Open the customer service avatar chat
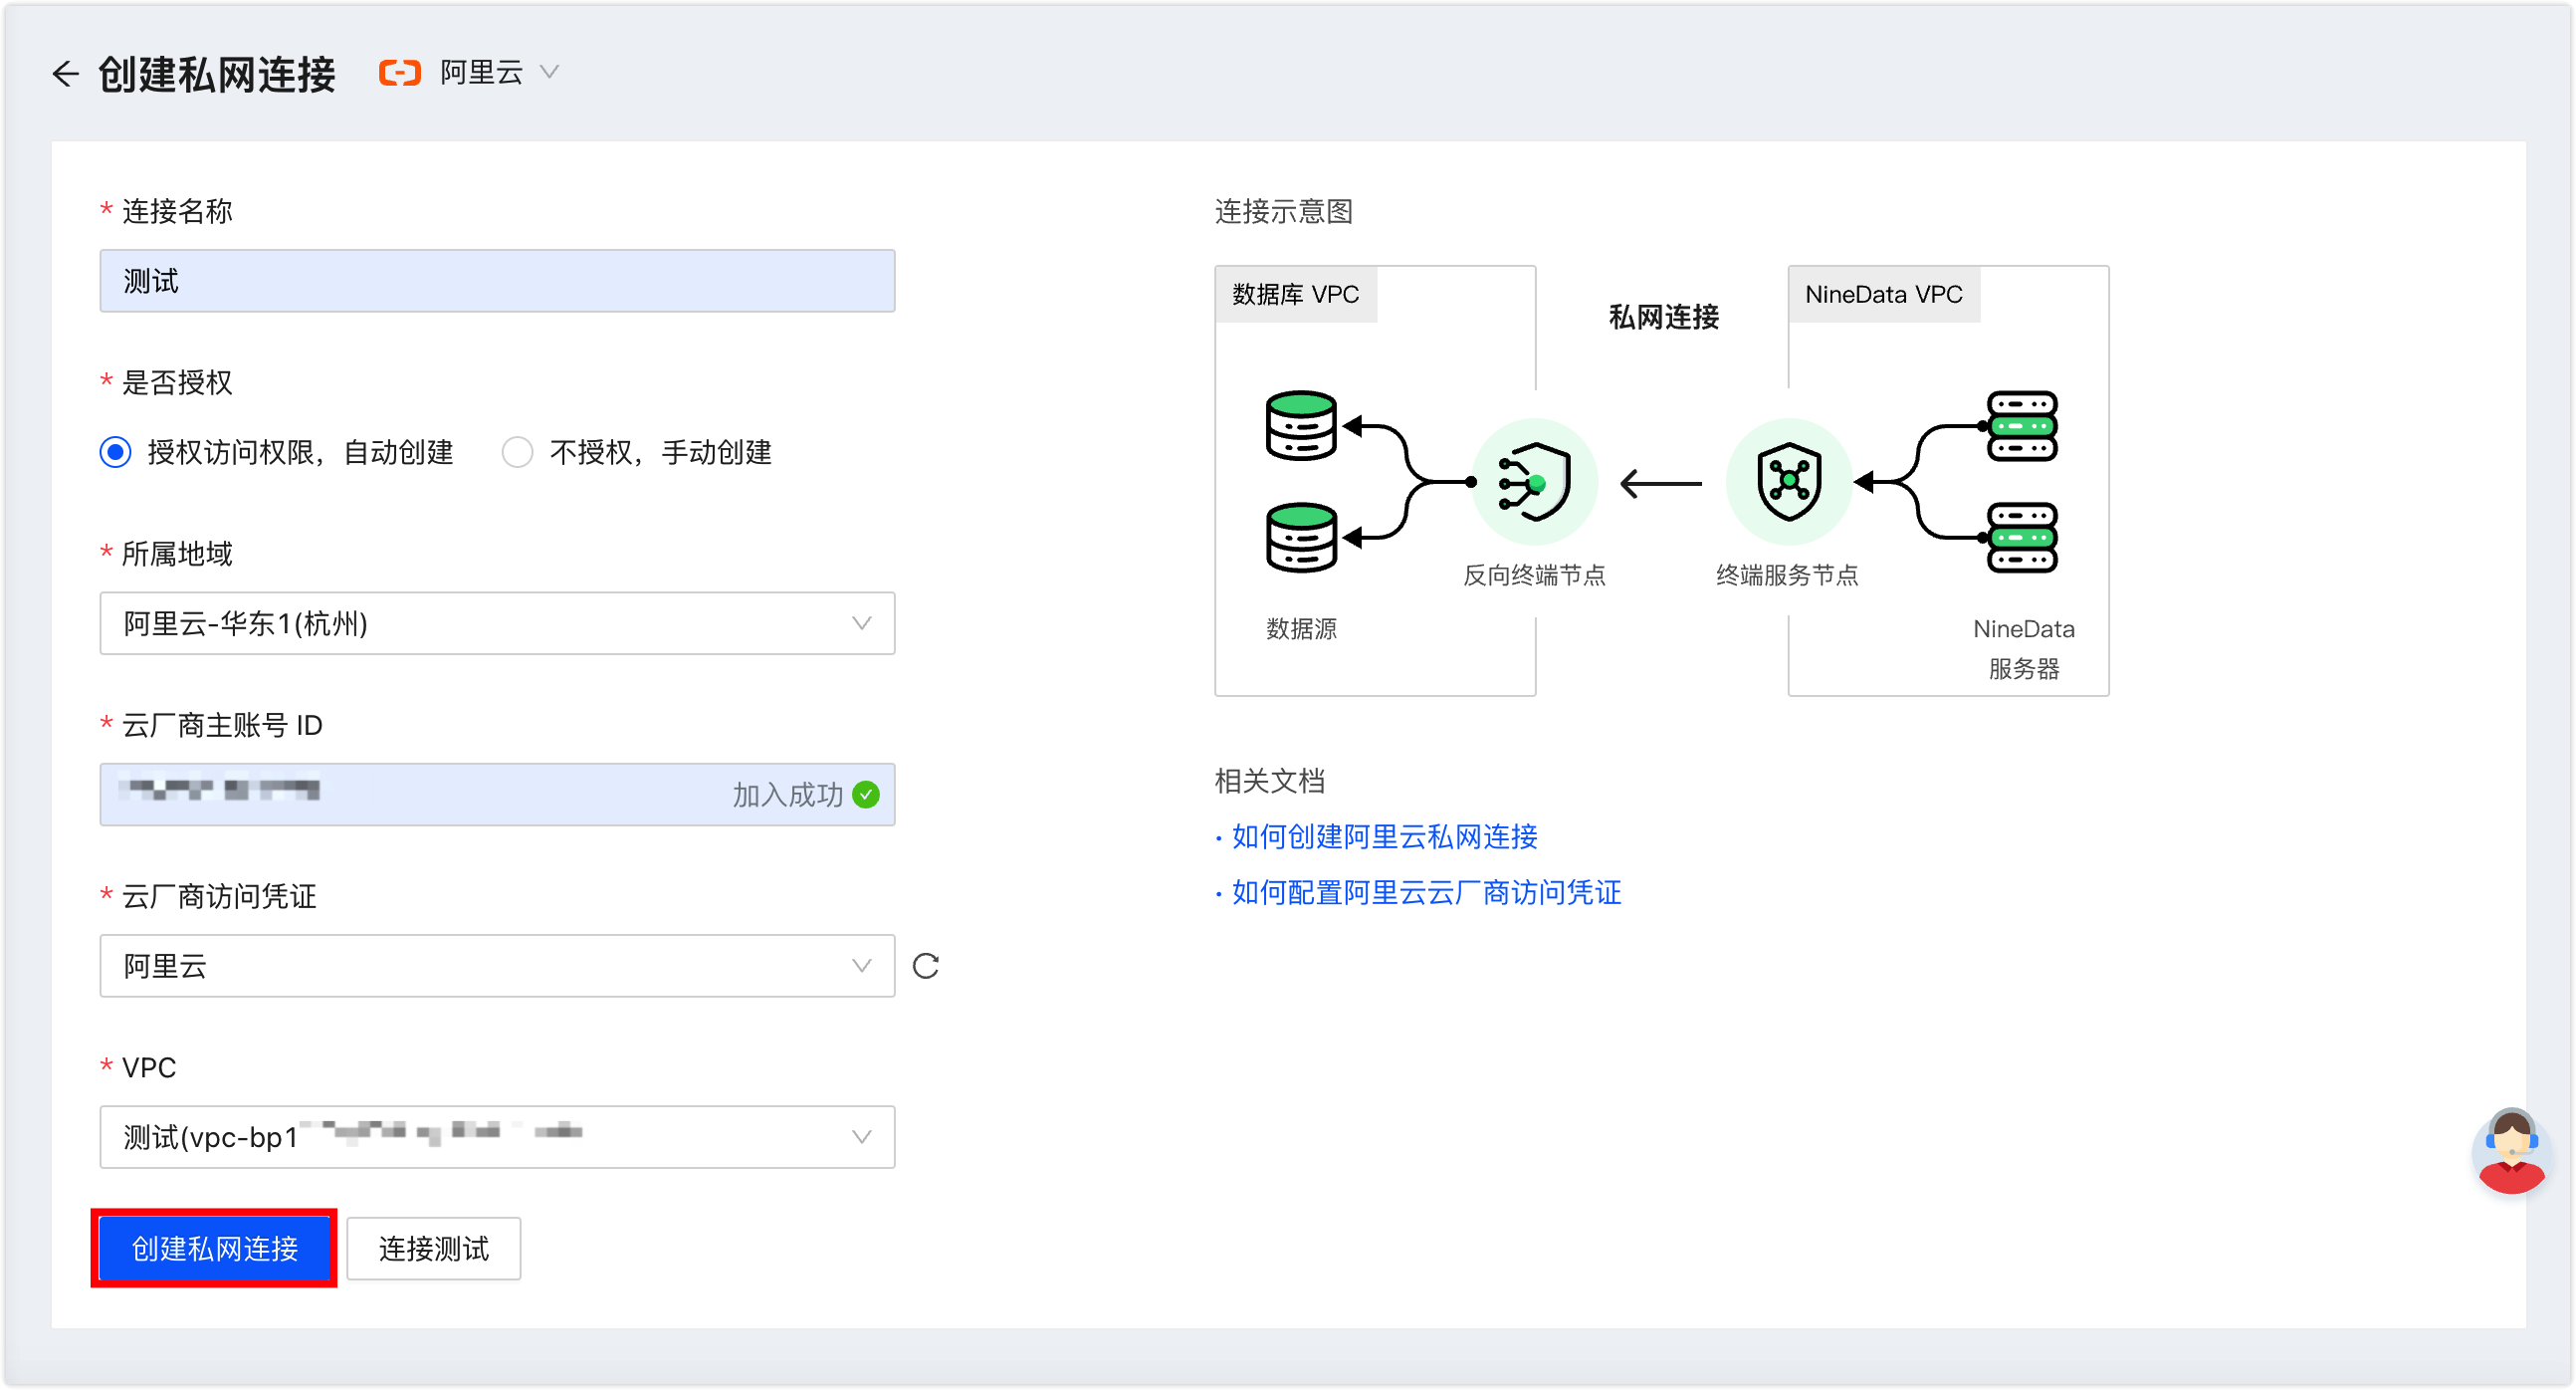 (x=2511, y=1152)
